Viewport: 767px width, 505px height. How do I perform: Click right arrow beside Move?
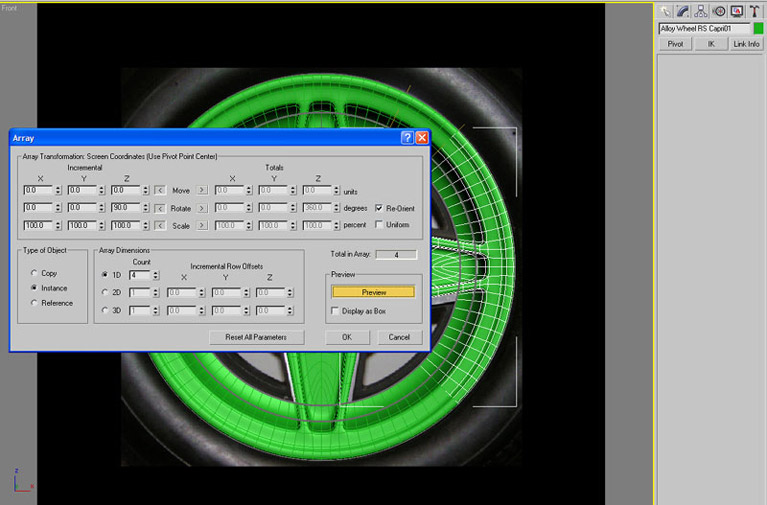201,190
